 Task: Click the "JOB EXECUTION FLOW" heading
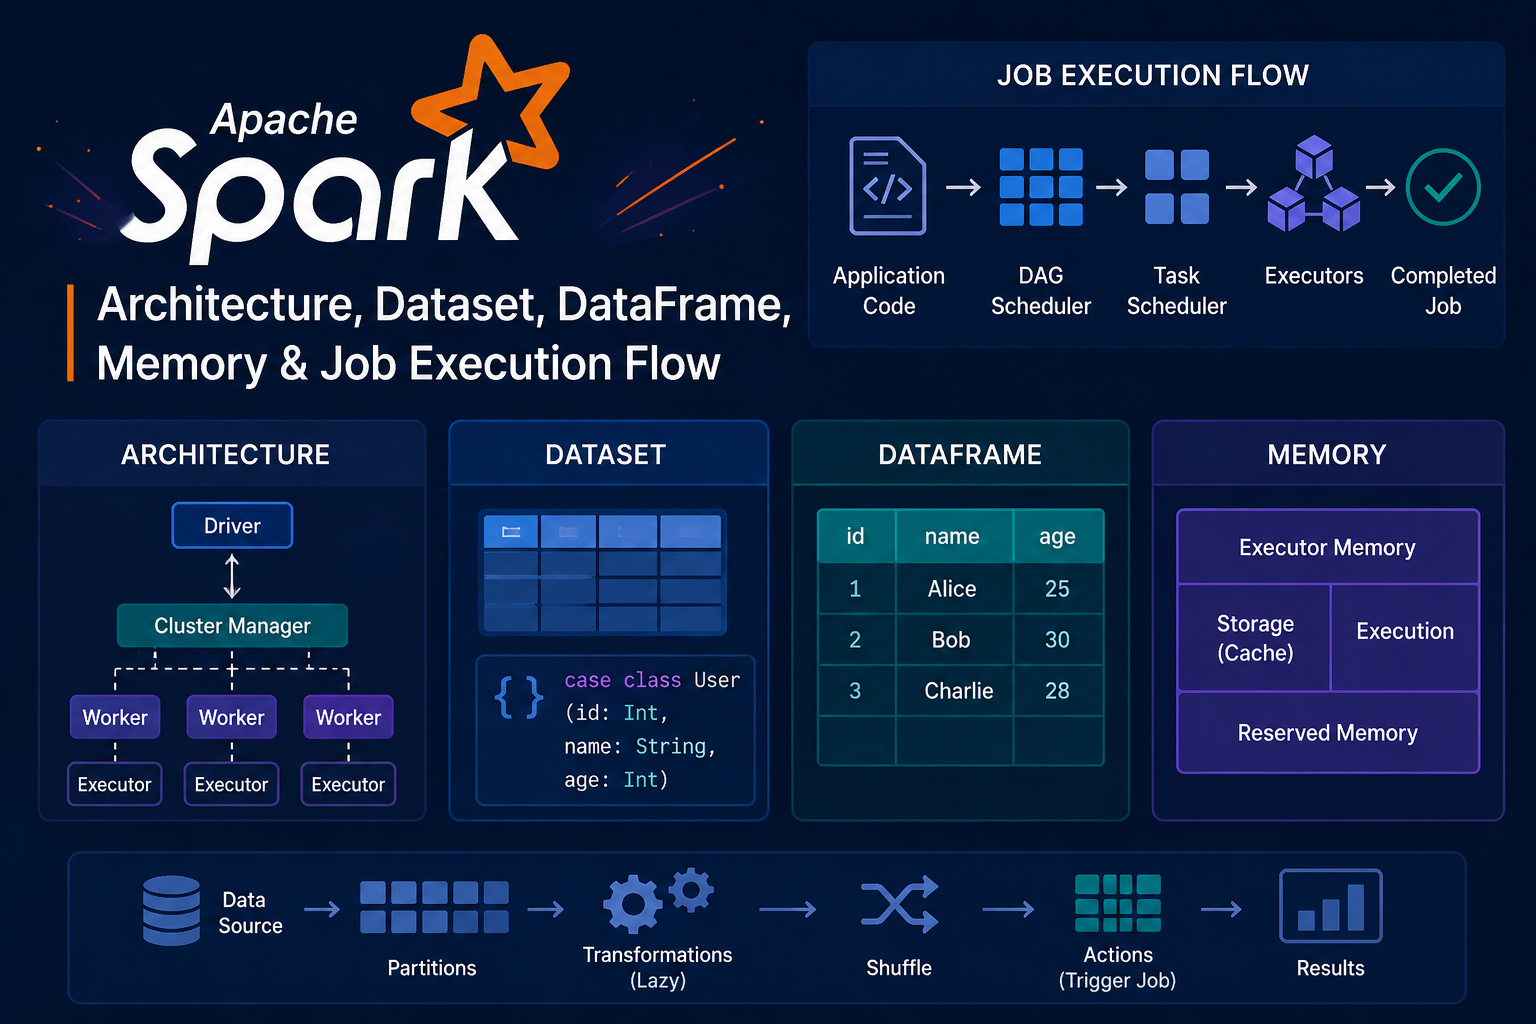(x=1153, y=75)
